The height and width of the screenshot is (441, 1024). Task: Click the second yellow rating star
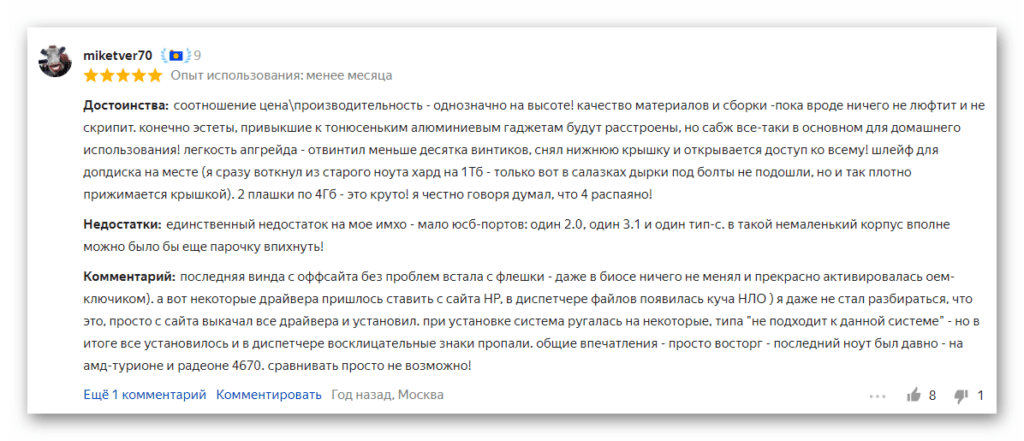106,75
